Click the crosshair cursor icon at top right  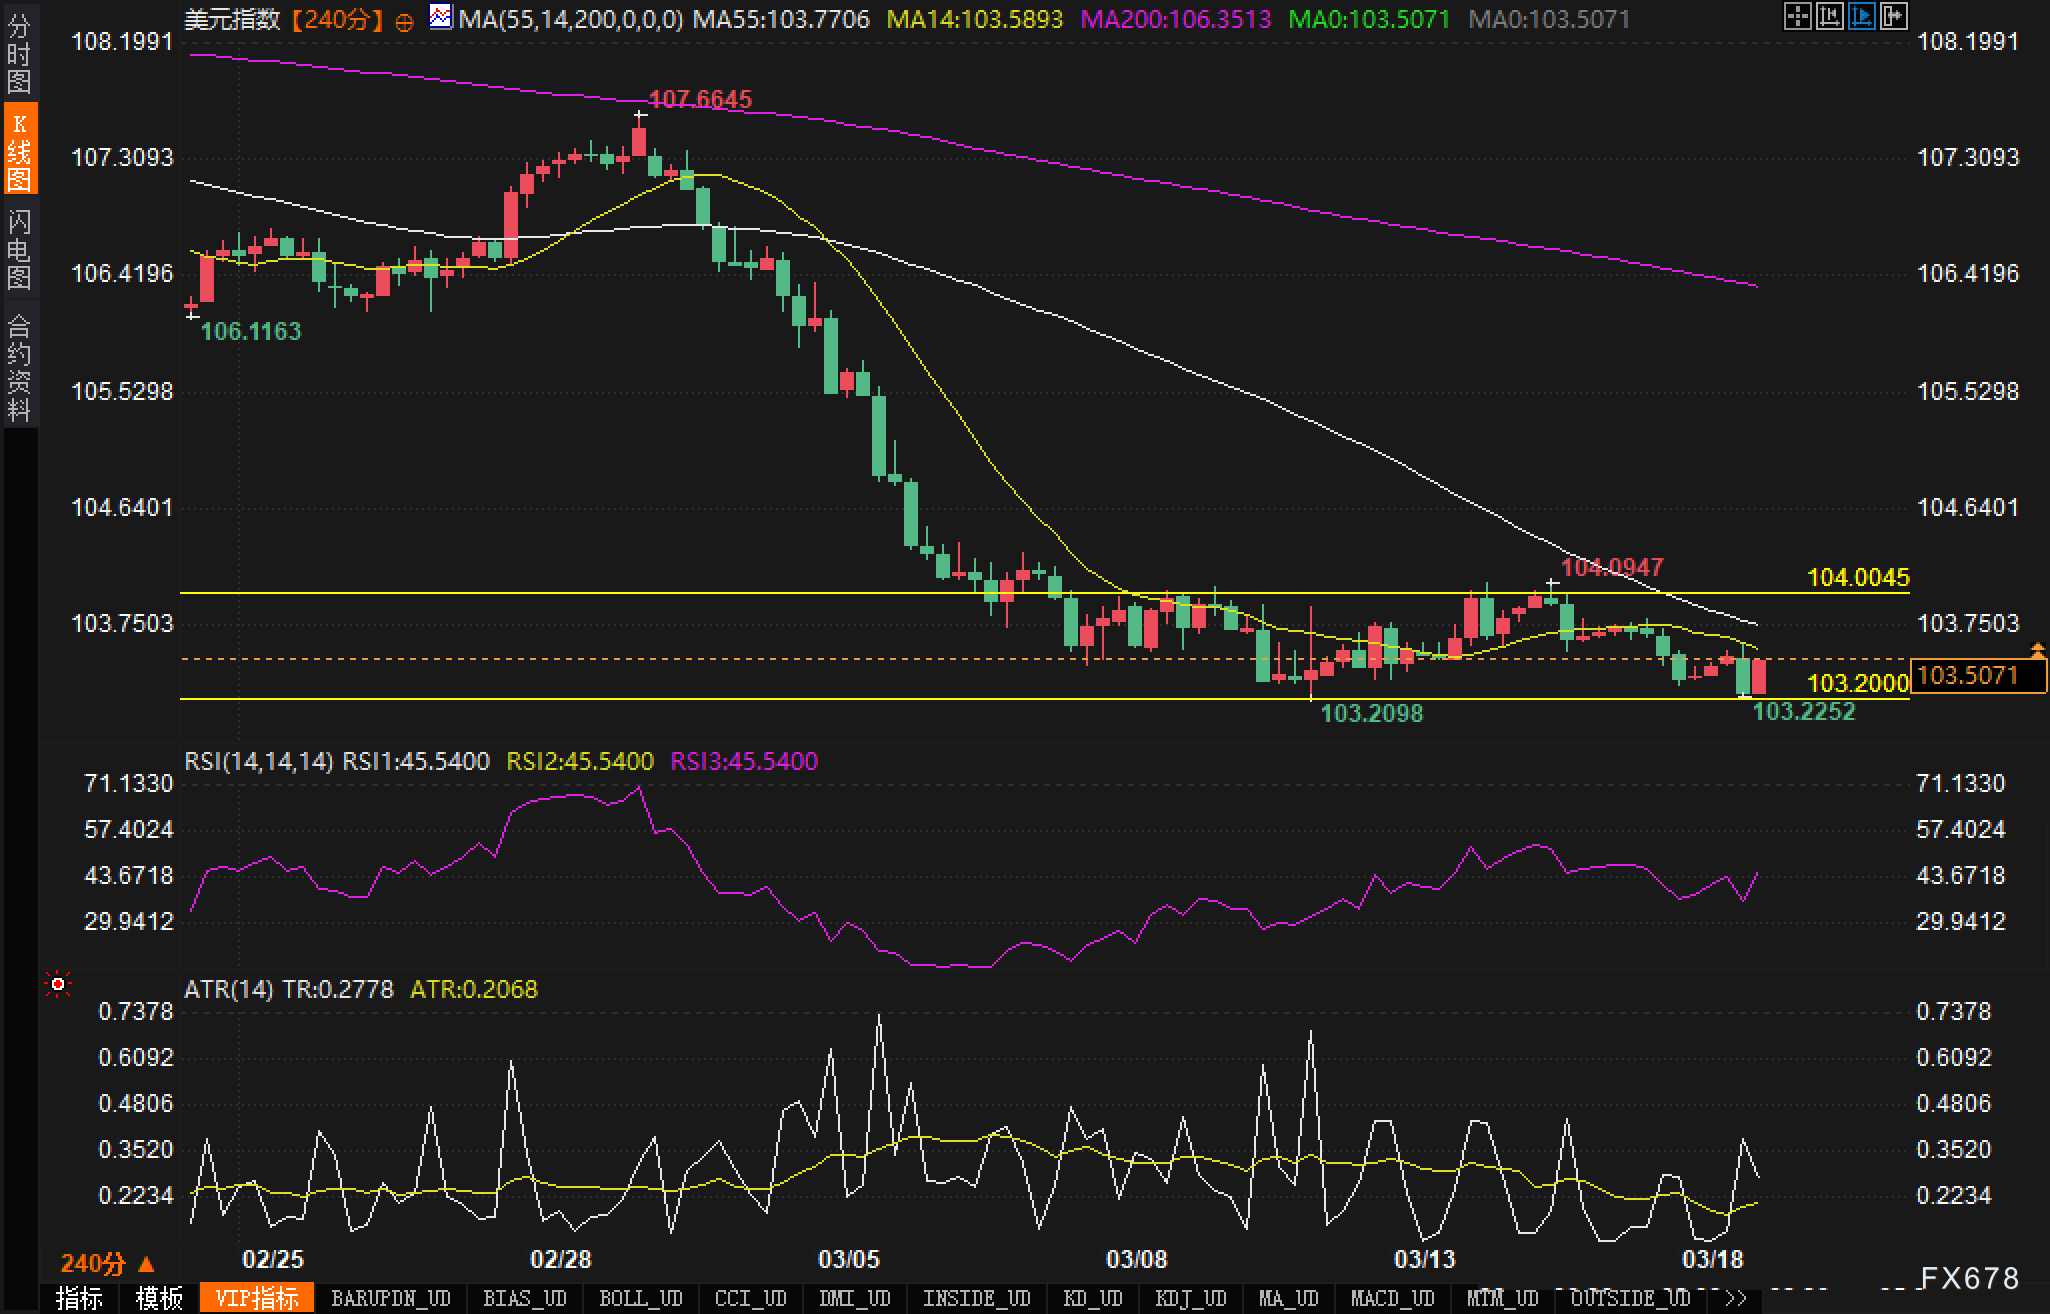coord(1797,16)
